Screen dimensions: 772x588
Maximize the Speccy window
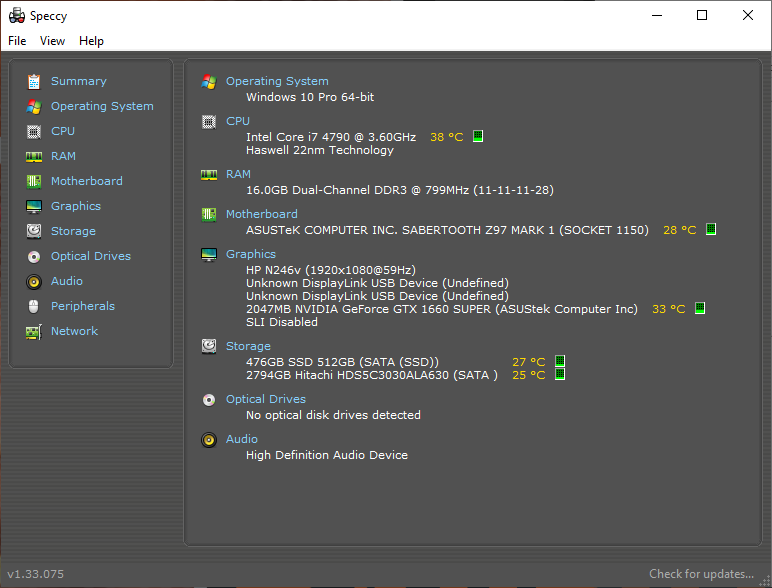[702, 15]
